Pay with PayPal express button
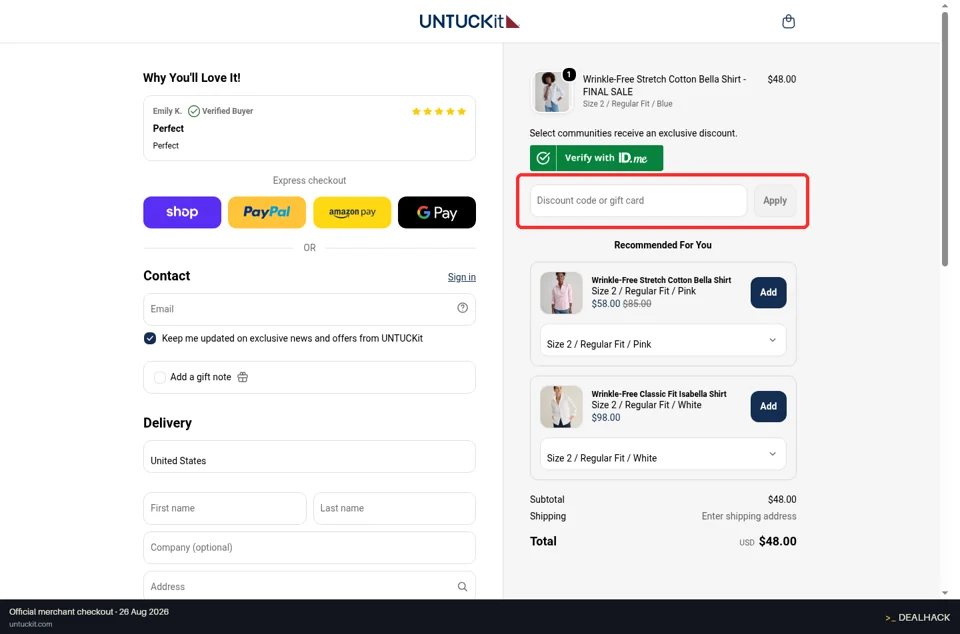Screen dimensions: 960x634 pyautogui.click(x=267, y=212)
